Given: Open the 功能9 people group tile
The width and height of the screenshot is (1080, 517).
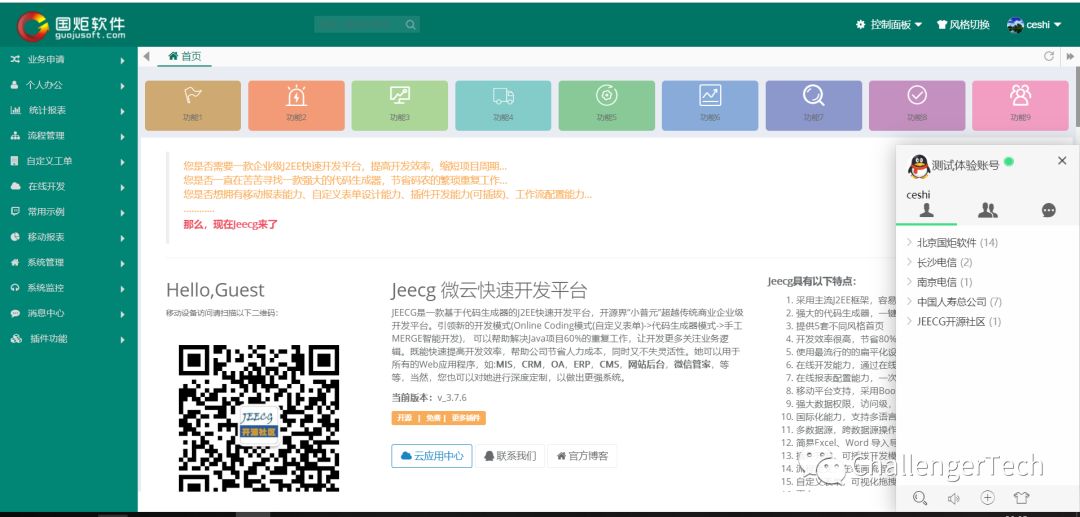Looking at the screenshot, I should coord(1020,105).
